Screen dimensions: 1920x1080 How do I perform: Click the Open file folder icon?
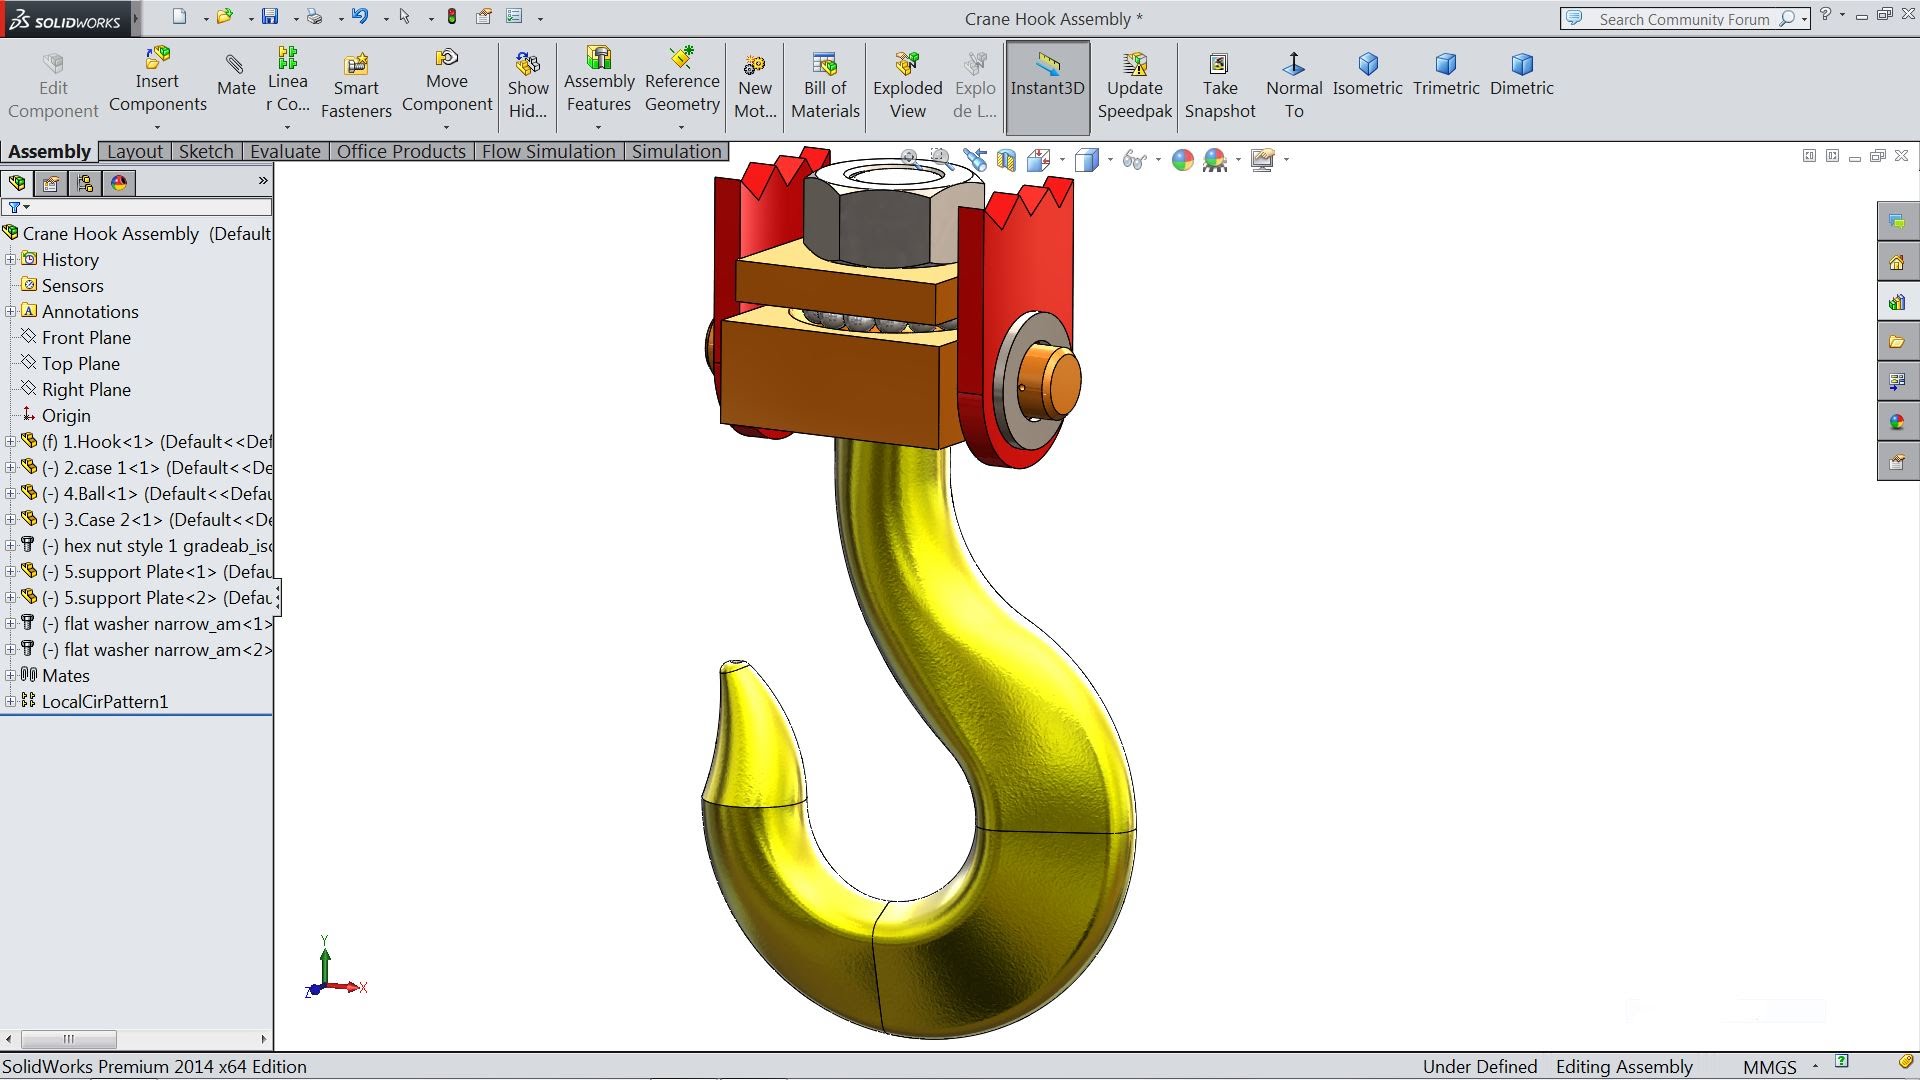224,16
